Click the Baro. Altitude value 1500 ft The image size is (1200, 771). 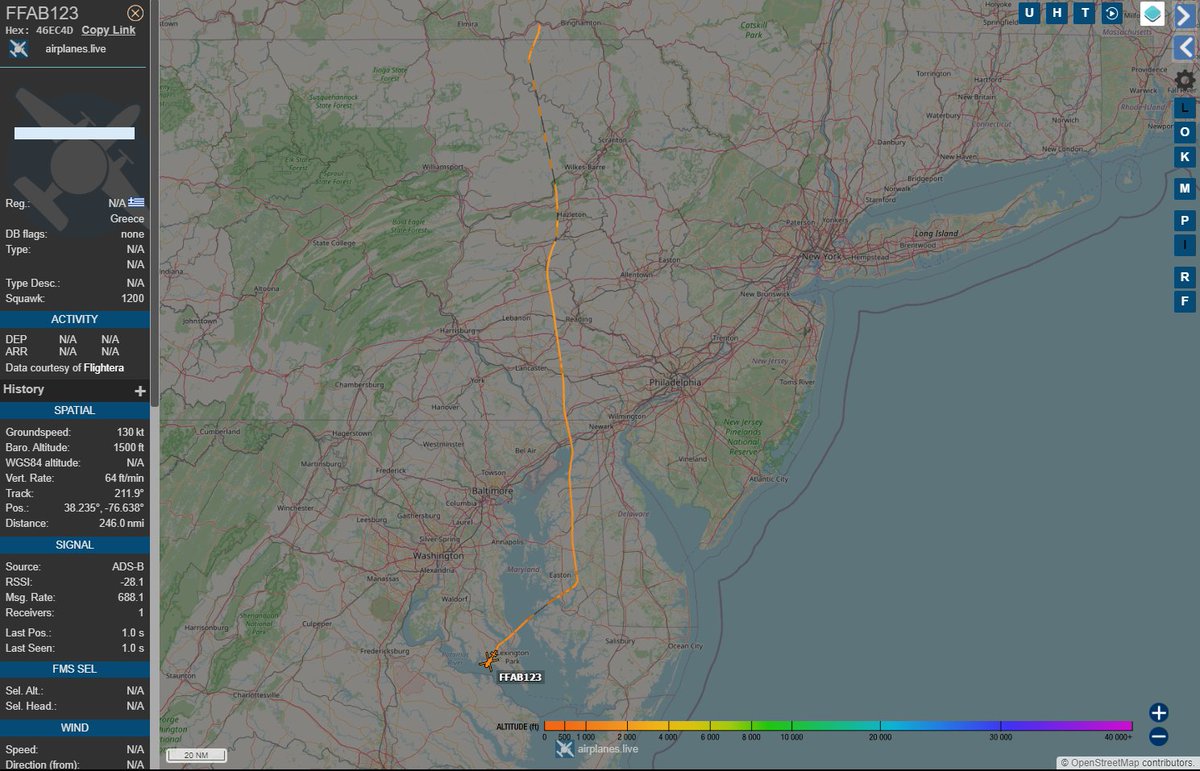[x=128, y=447]
